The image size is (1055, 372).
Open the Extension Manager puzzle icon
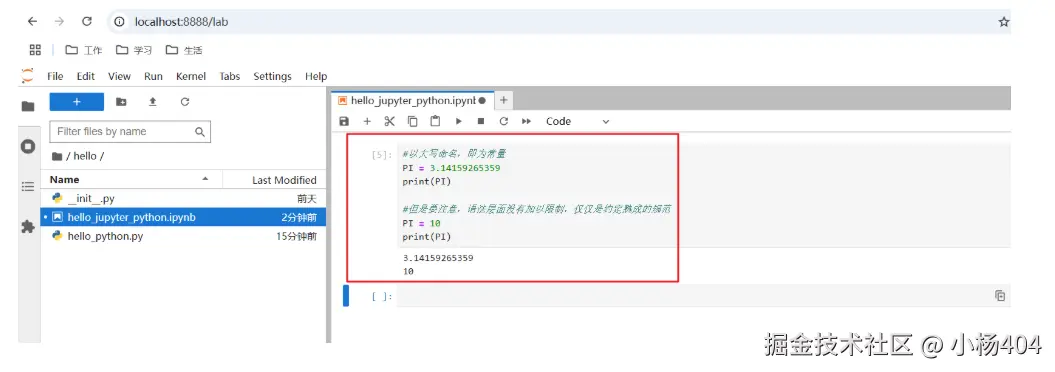click(28, 227)
